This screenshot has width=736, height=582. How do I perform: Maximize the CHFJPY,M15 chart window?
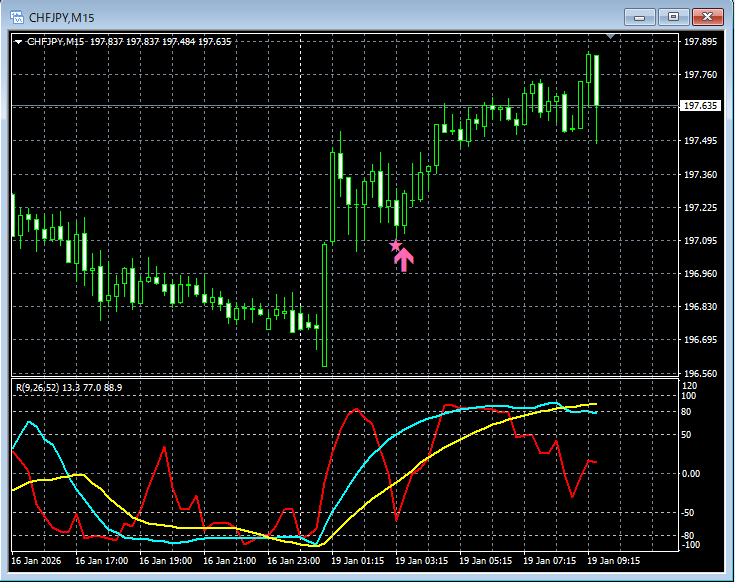click(x=673, y=17)
